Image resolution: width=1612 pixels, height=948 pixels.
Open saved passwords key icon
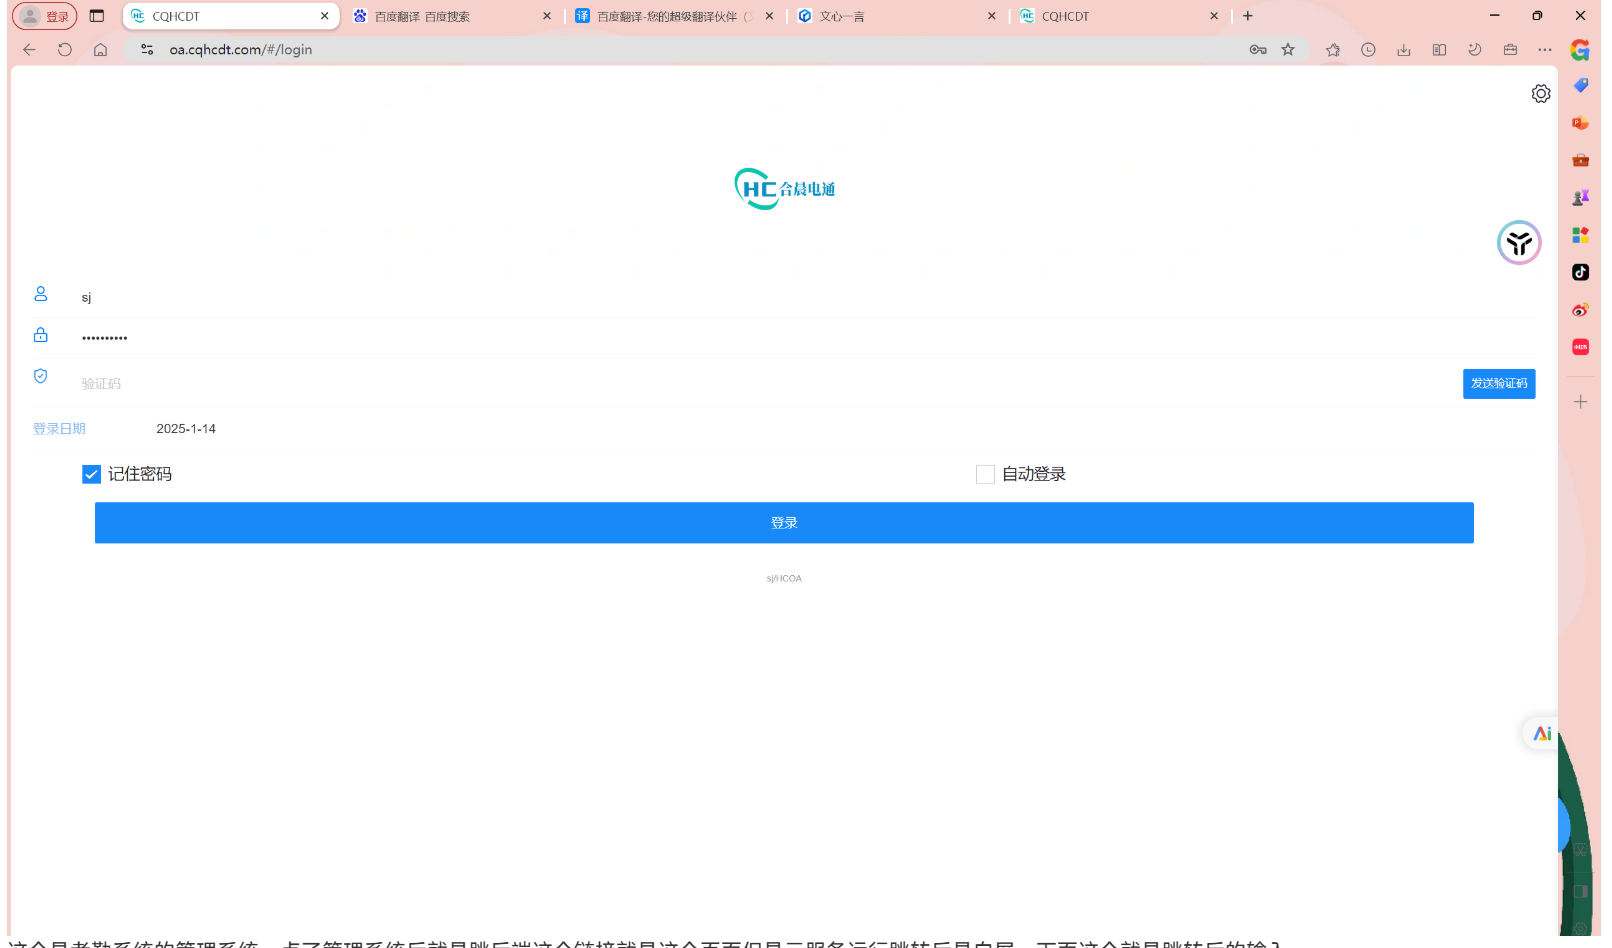coord(1258,50)
